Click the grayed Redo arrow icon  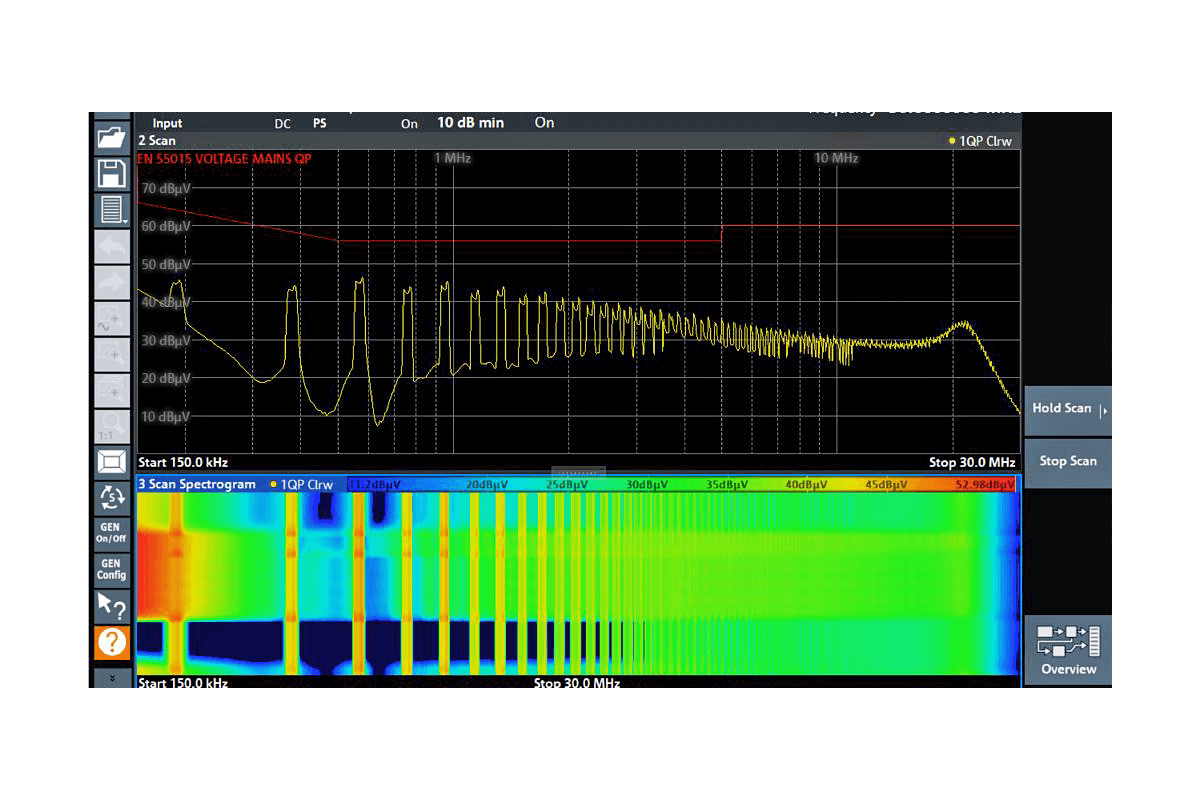[111, 282]
